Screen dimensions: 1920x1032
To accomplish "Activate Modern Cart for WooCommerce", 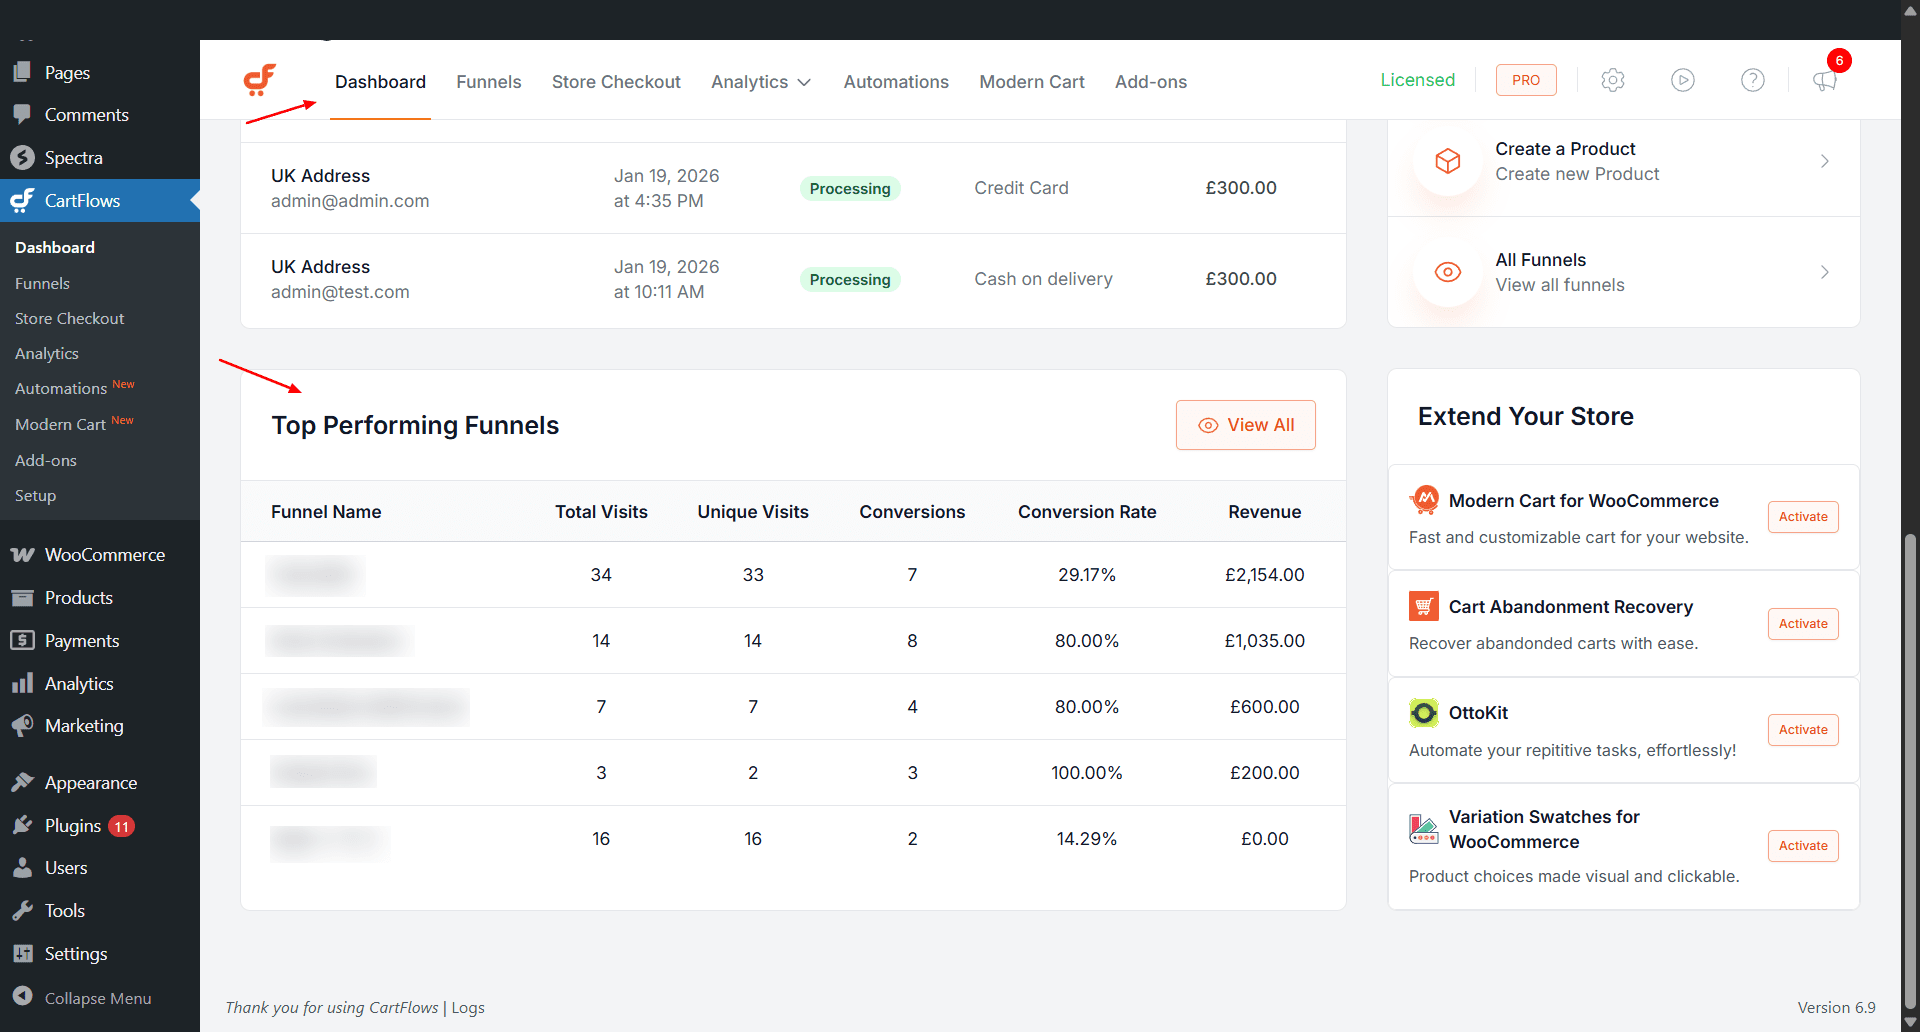I will 1802,517.
